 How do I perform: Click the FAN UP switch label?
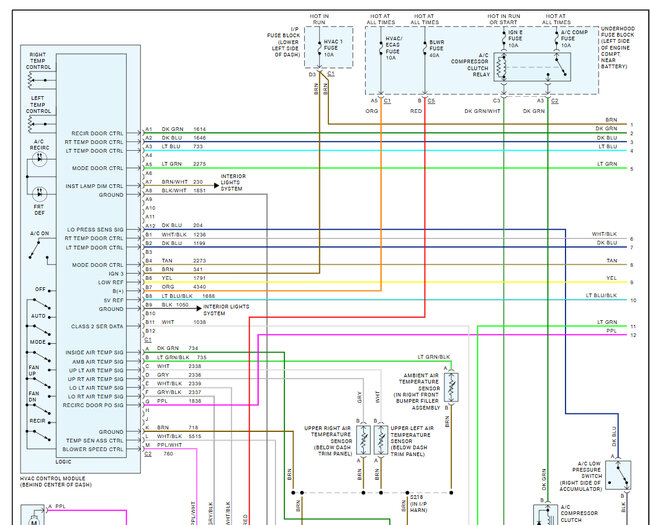pyautogui.click(x=34, y=370)
